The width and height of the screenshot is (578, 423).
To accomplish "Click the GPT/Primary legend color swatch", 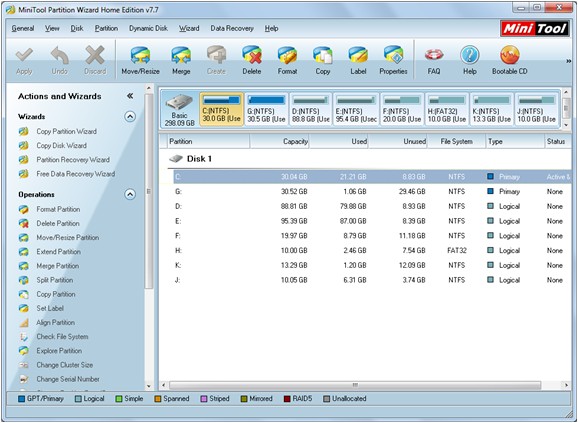I will point(21,399).
